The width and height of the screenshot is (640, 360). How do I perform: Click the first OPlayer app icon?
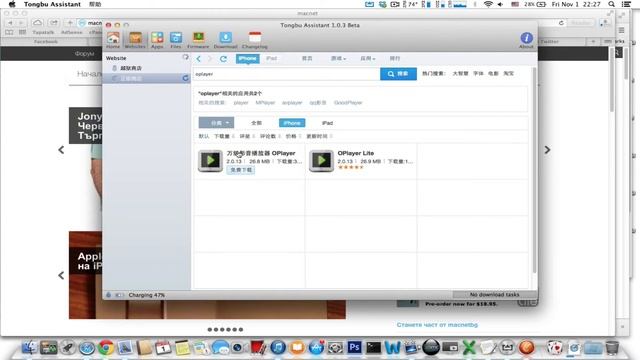(210, 161)
